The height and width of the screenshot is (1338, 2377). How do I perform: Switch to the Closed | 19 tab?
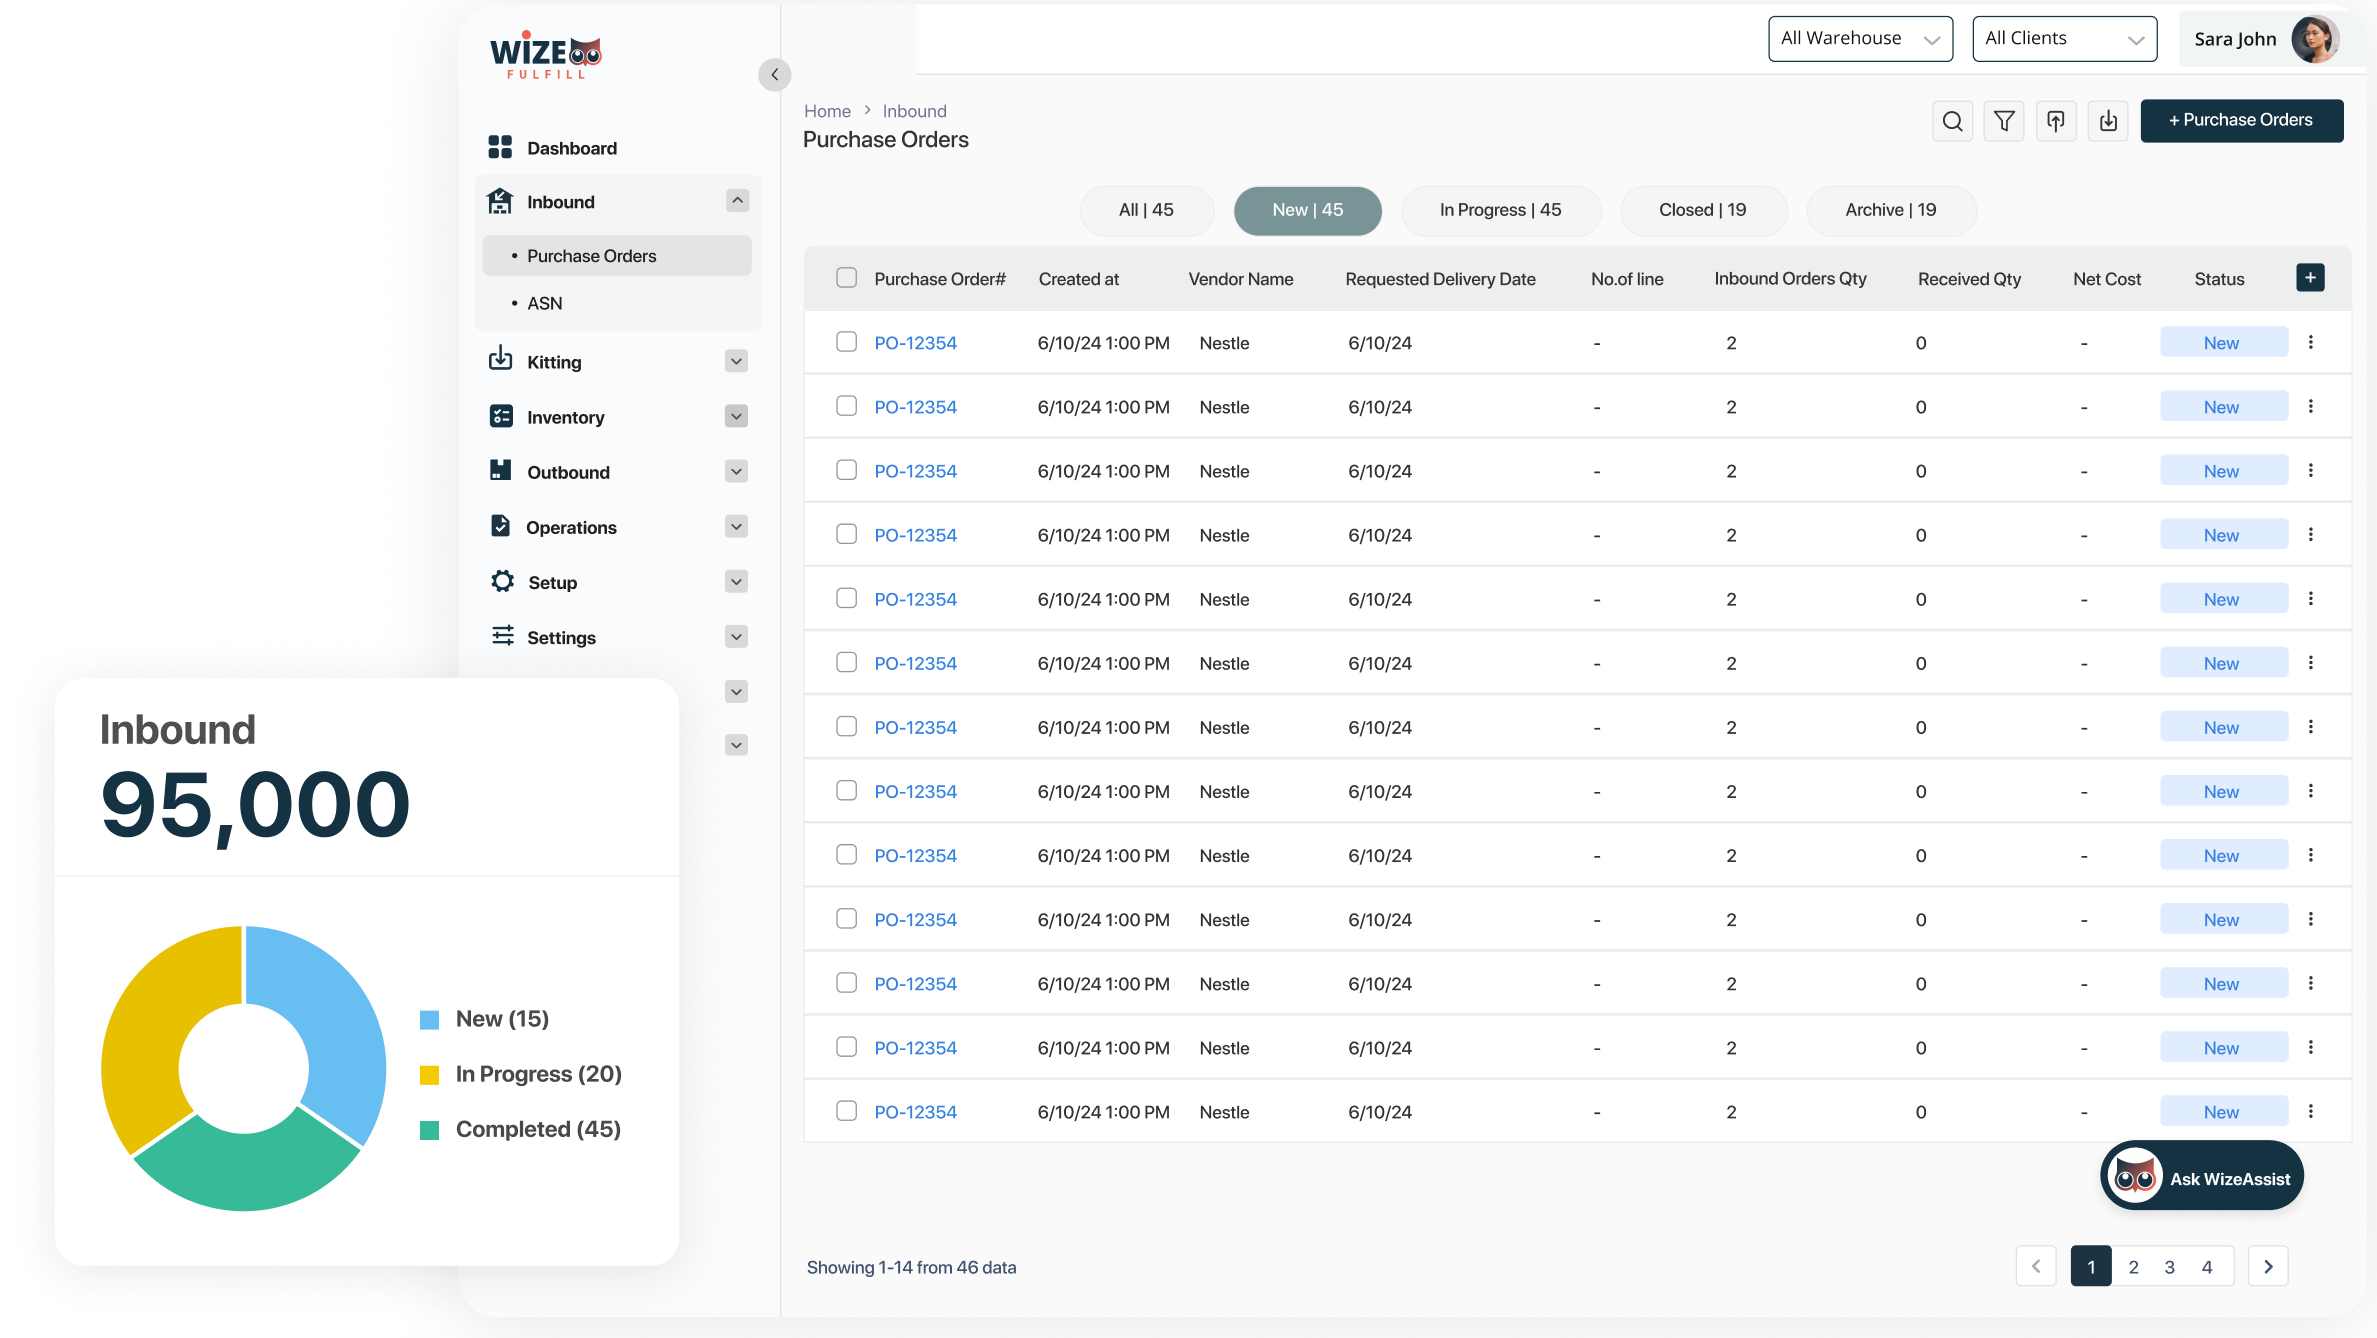(x=1702, y=210)
